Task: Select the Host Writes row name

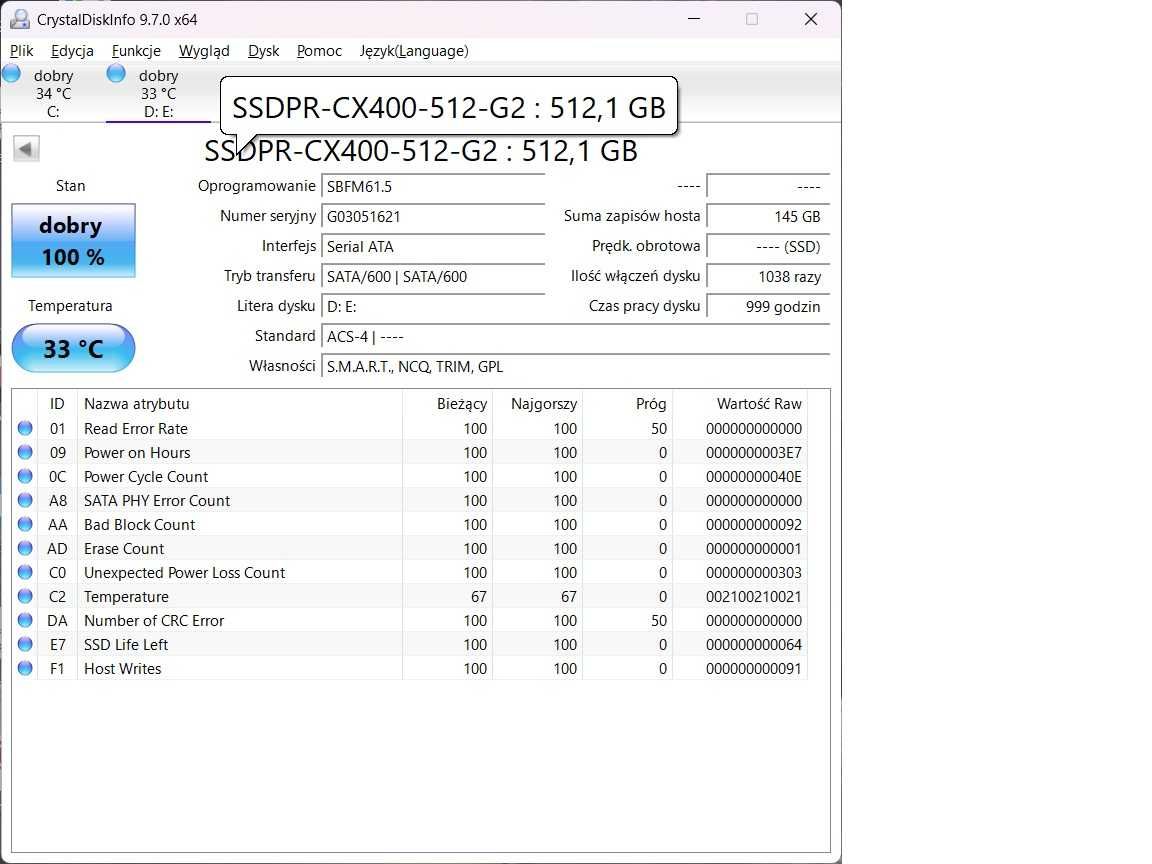Action: point(123,669)
